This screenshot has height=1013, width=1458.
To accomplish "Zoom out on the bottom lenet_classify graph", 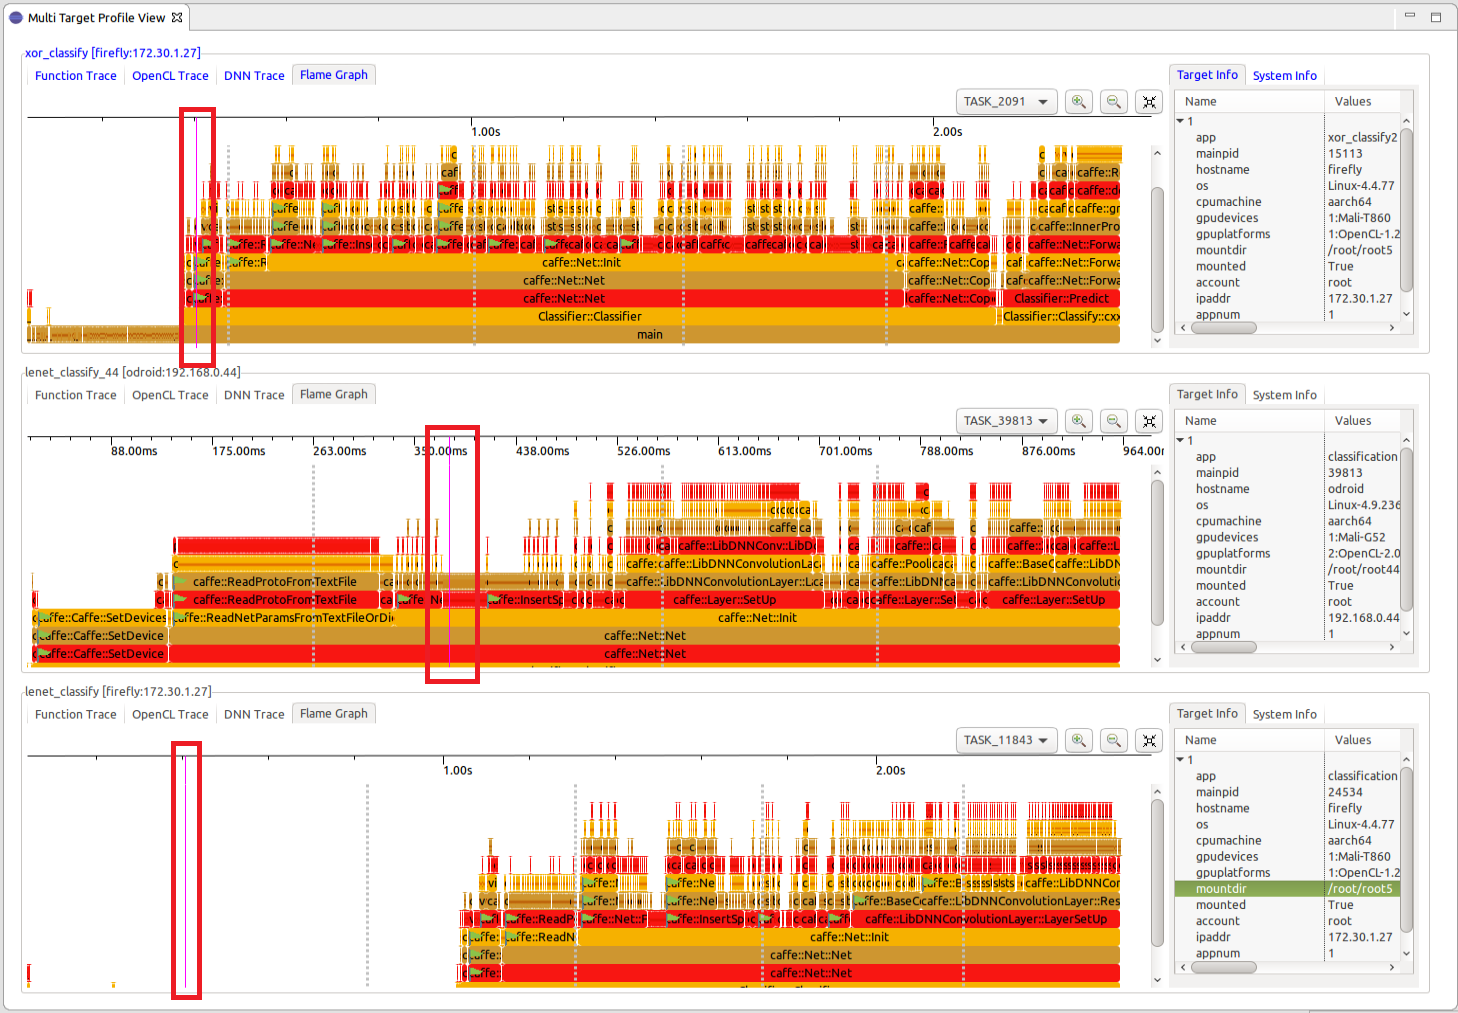I will [x=1113, y=740].
